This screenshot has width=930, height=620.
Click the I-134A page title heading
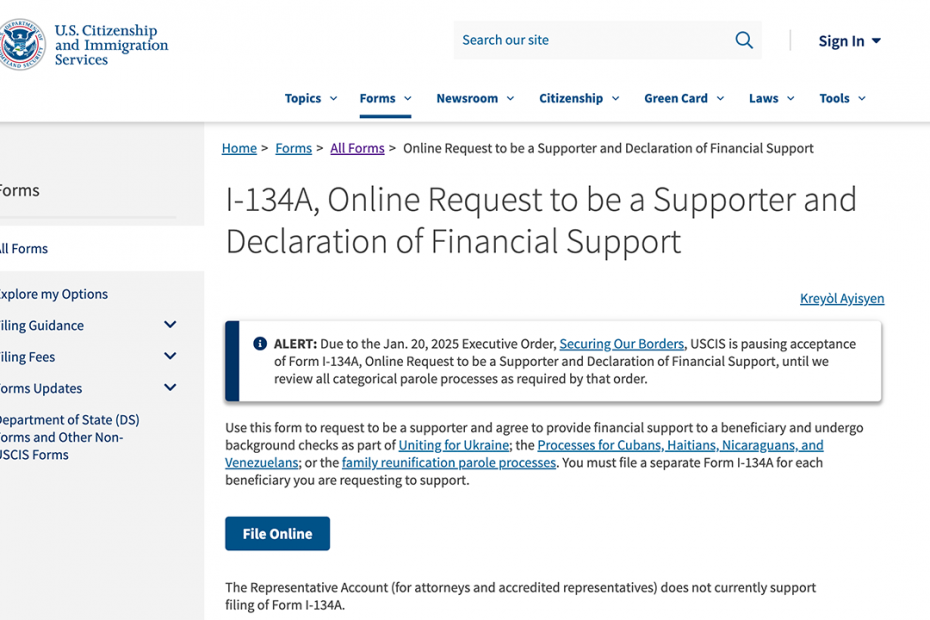pyautogui.click(x=541, y=220)
